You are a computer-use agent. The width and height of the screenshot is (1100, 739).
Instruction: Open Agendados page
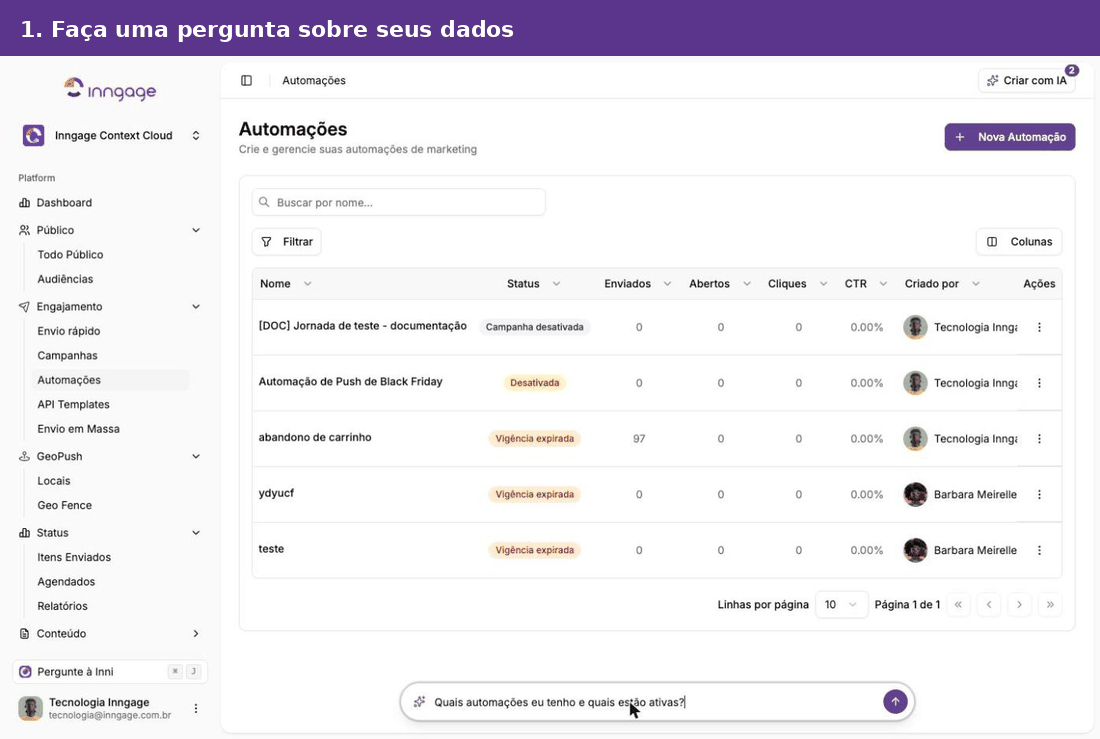coord(66,582)
